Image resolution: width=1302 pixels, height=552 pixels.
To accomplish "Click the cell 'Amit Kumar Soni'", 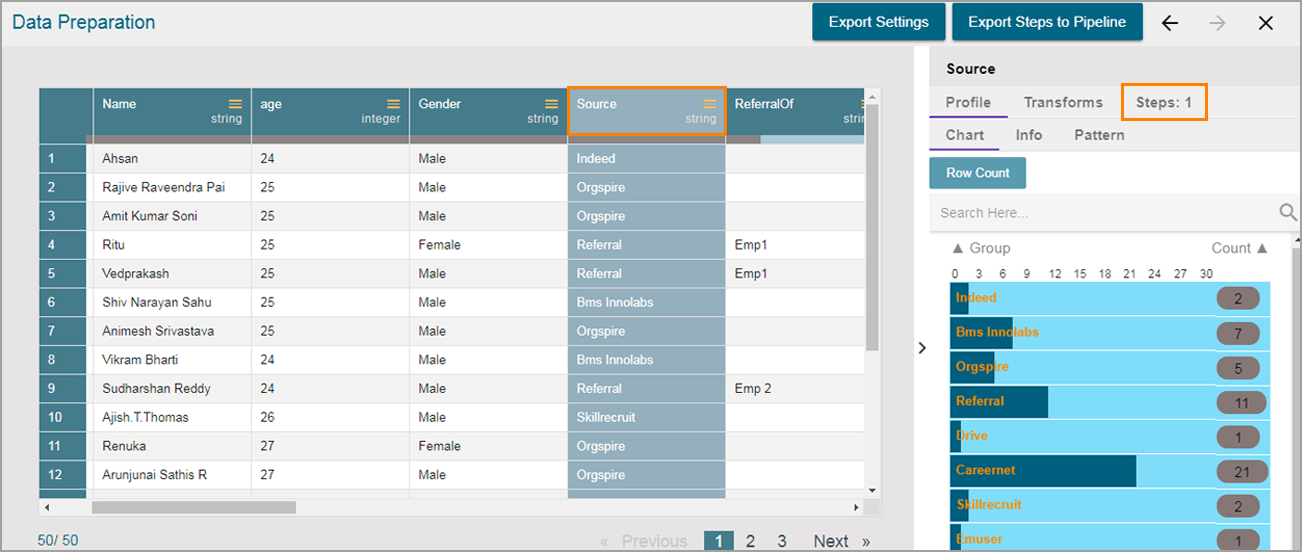I will 172,216.
